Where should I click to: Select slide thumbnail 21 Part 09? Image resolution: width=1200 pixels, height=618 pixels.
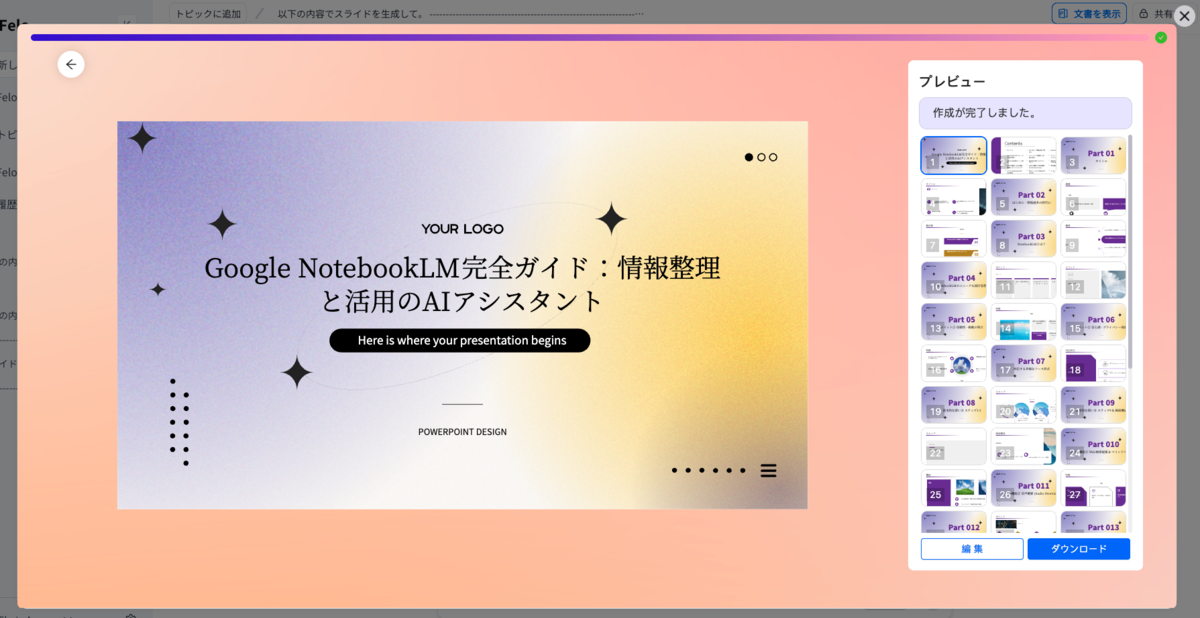[x=1093, y=405]
